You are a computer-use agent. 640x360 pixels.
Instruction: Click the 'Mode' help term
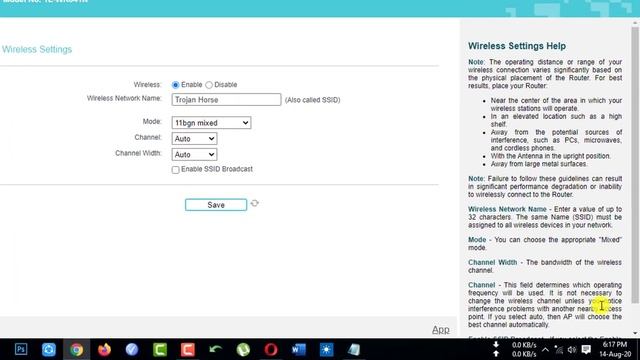click(x=477, y=240)
